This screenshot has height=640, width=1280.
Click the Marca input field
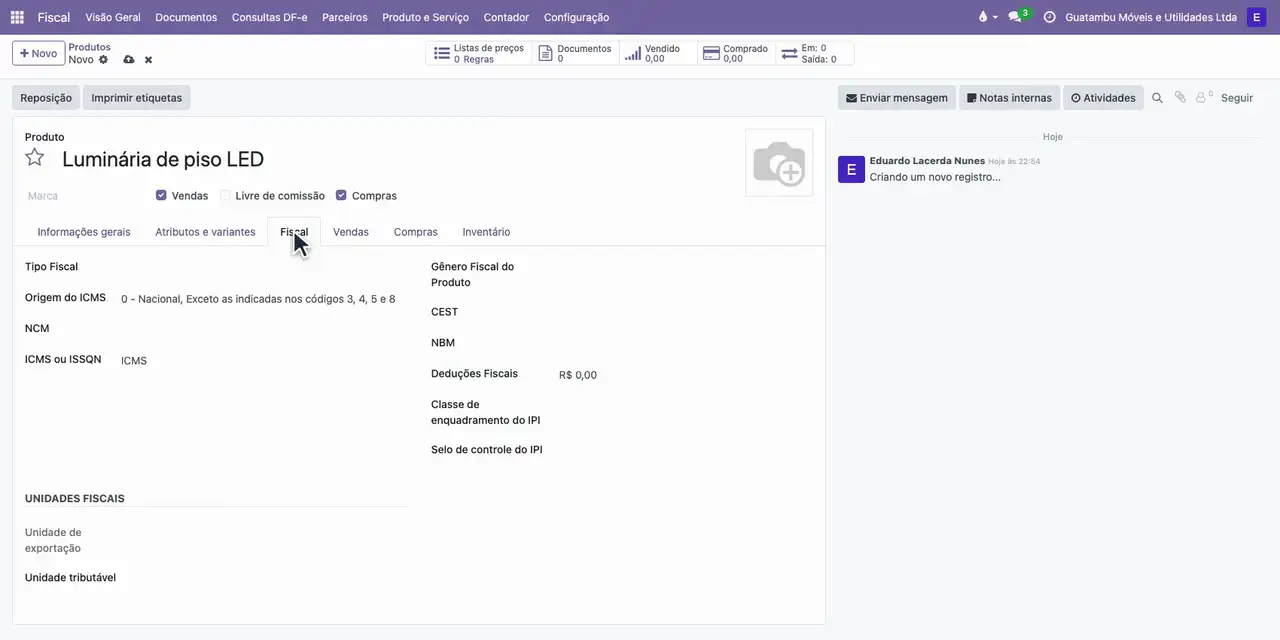coord(84,196)
